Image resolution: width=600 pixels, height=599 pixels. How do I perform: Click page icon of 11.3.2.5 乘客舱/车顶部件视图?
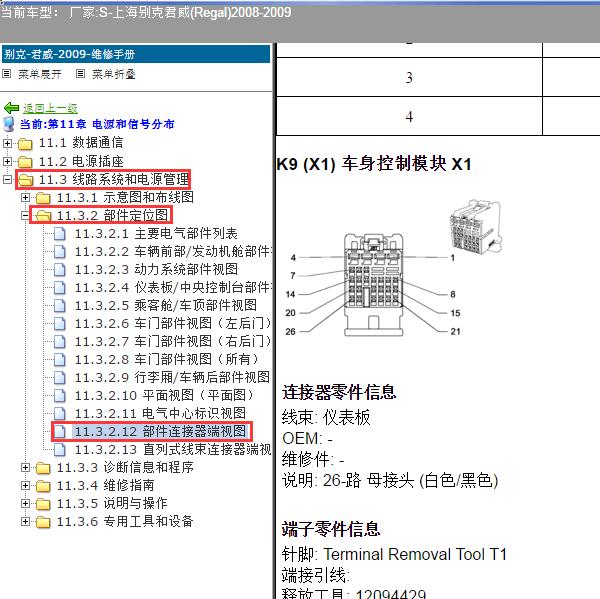(x=60, y=305)
